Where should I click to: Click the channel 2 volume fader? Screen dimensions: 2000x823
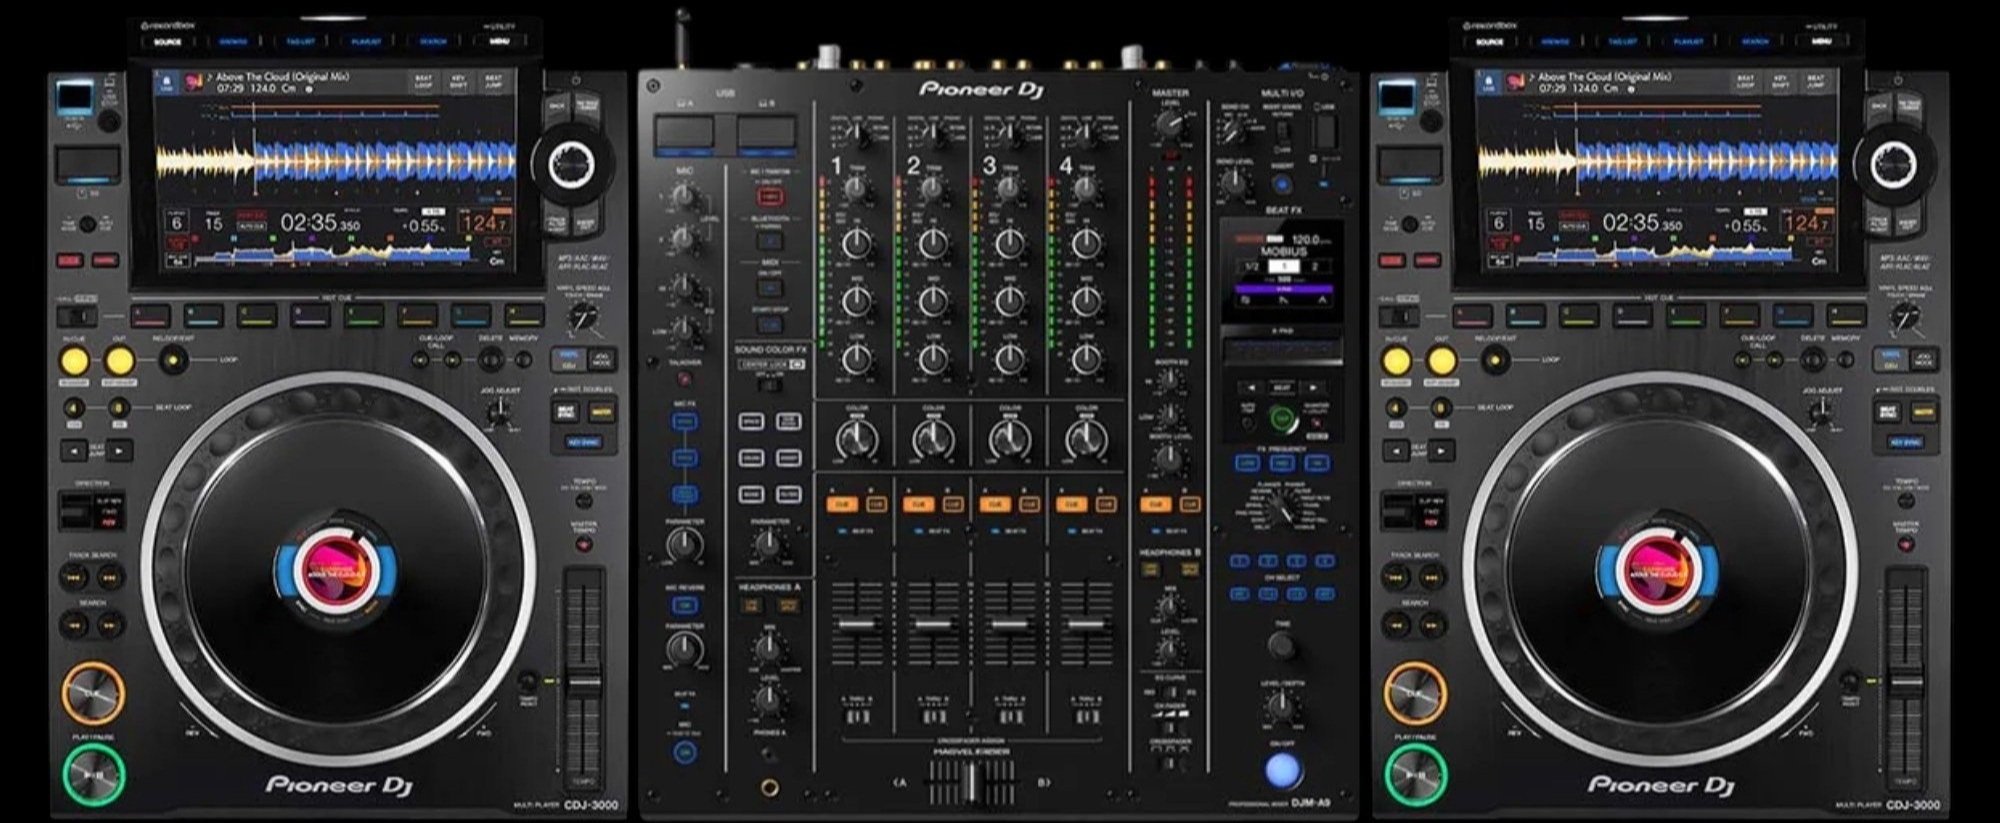coord(933,625)
